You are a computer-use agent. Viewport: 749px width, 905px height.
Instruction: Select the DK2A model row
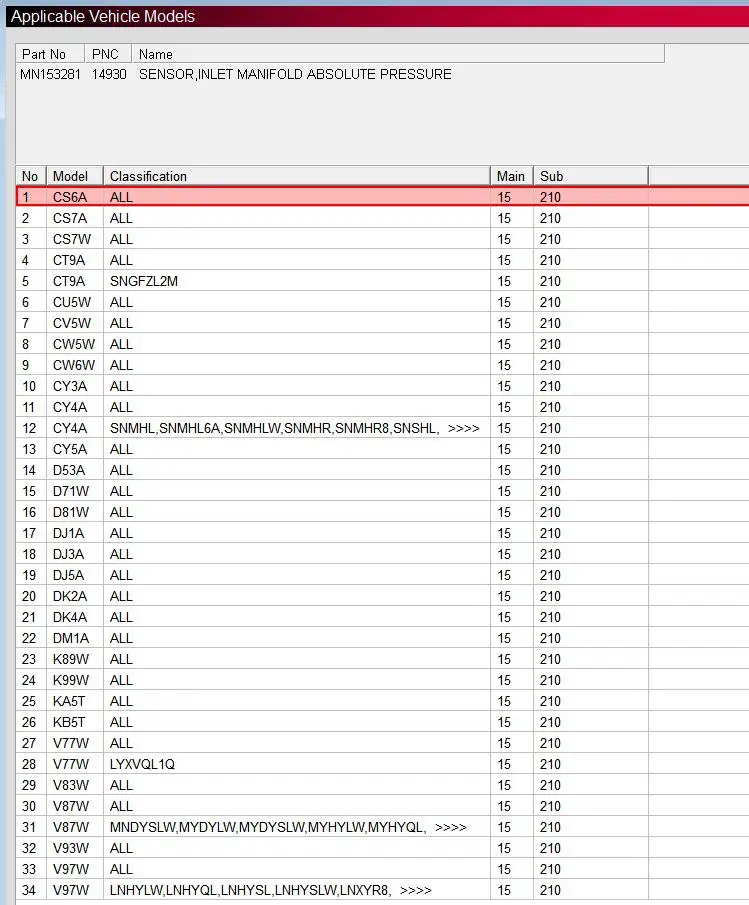[x=383, y=596]
